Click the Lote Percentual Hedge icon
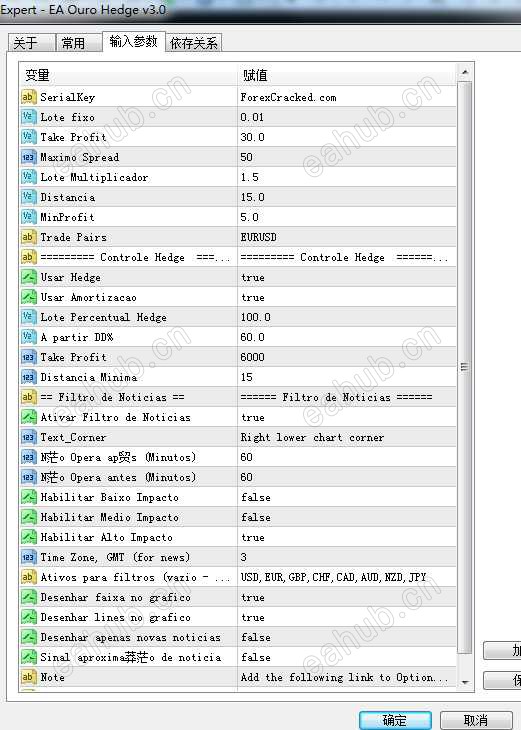The height and width of the screenshot is (730, 521). pyautogui.click(x=28, y=317)
